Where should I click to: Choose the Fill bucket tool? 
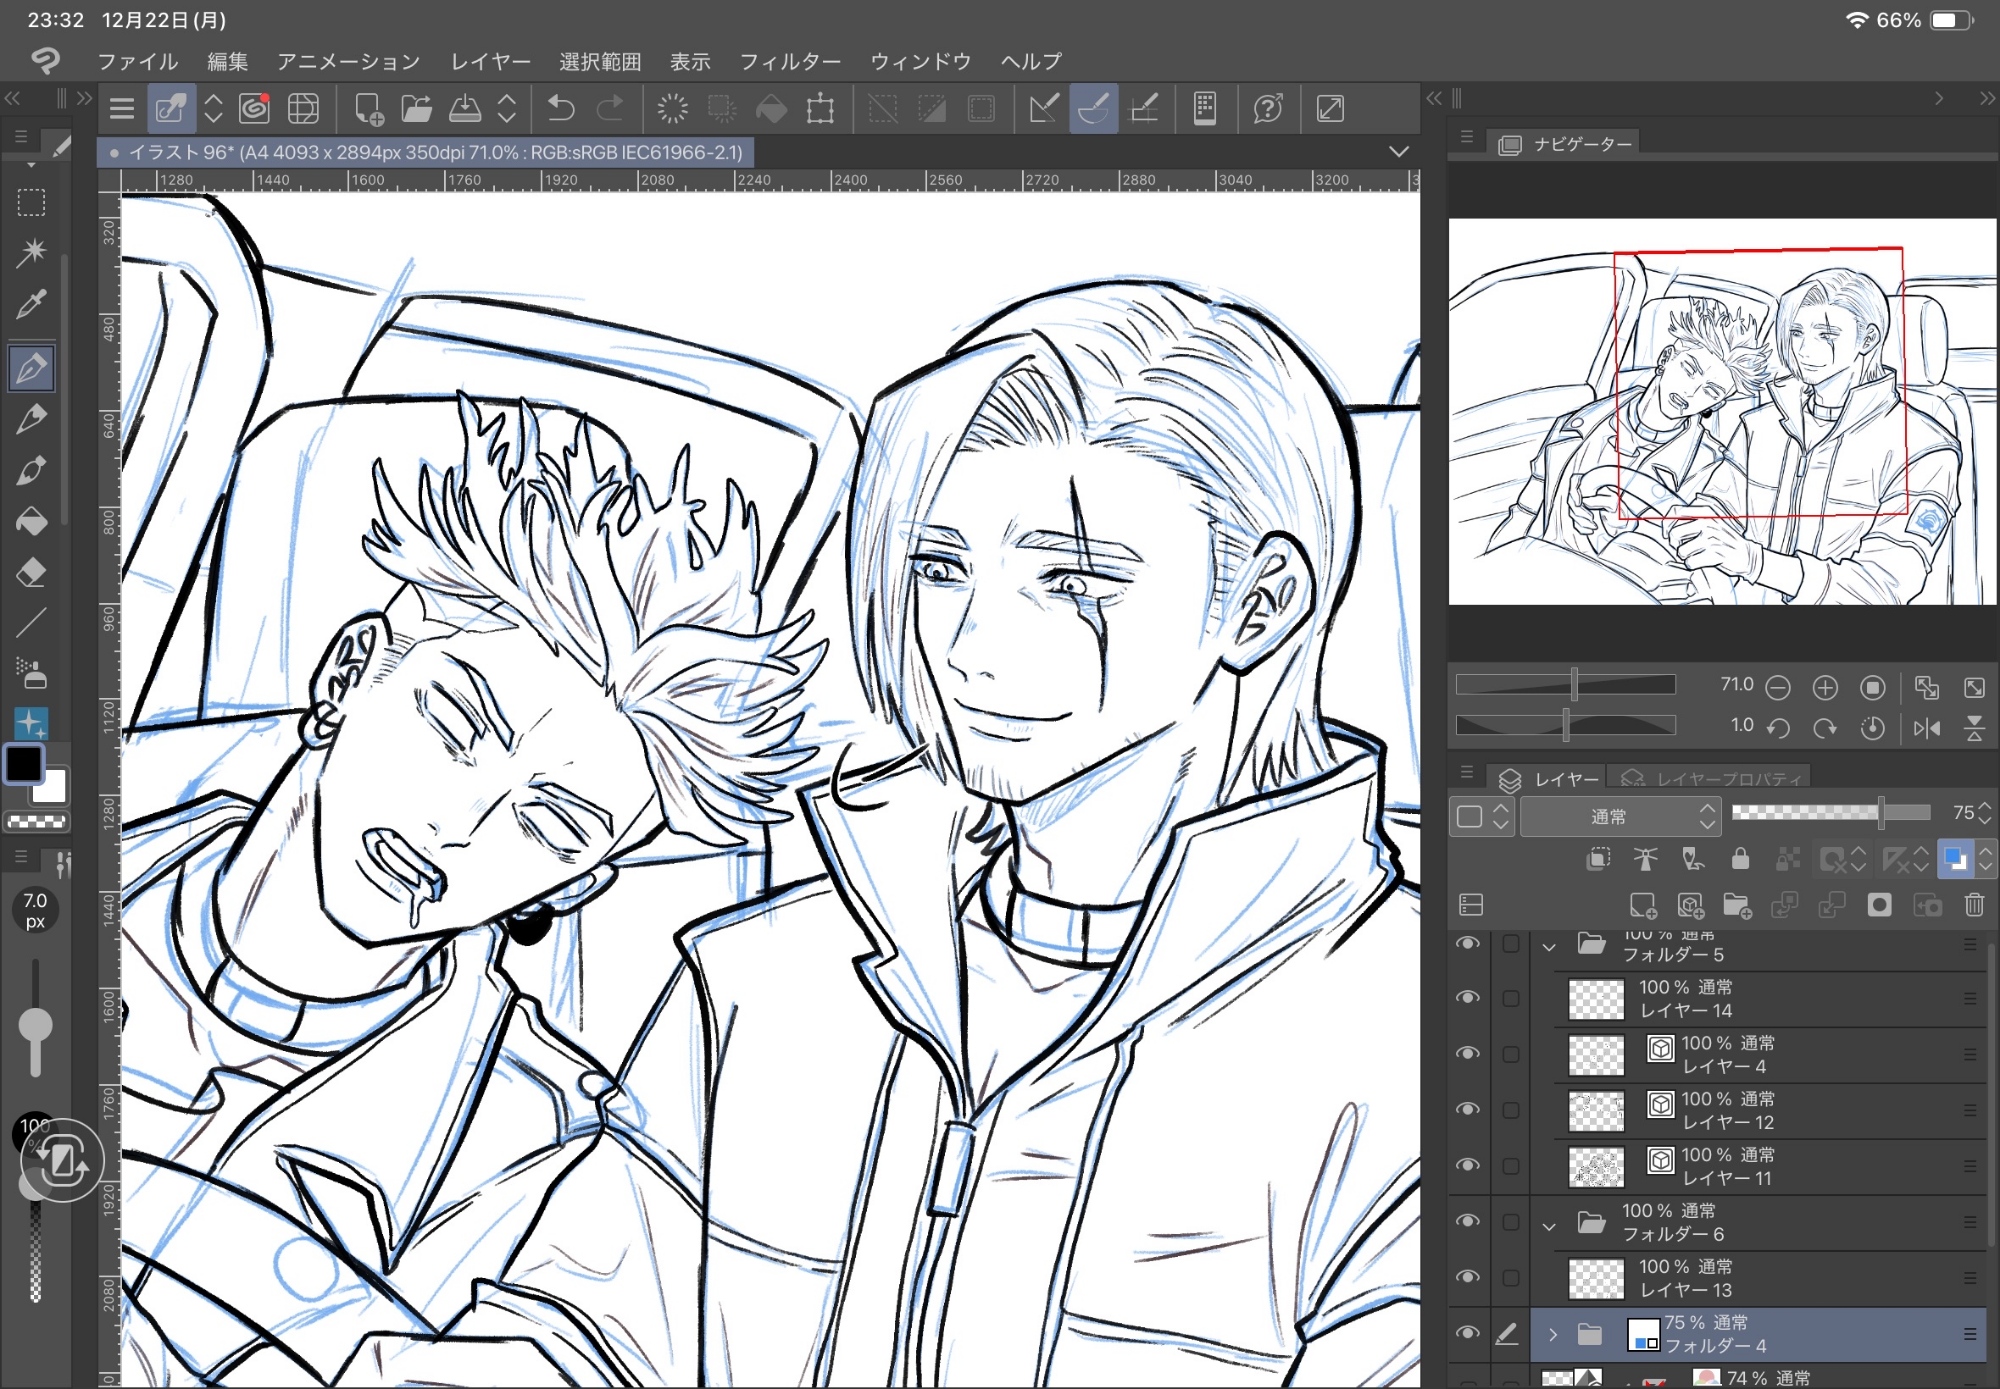[31, 522]
